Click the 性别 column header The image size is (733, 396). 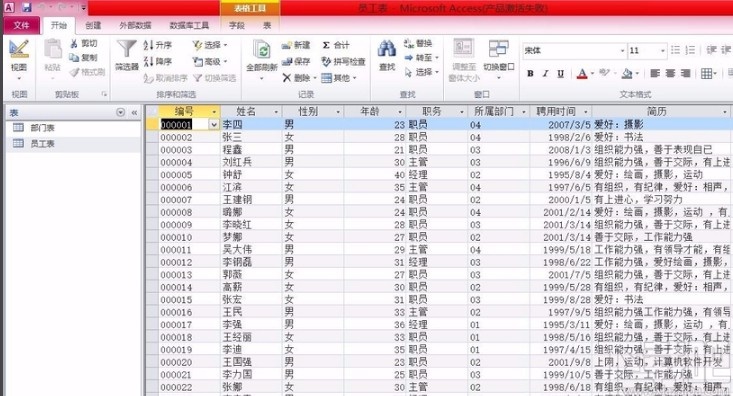[x=313, y=111]
